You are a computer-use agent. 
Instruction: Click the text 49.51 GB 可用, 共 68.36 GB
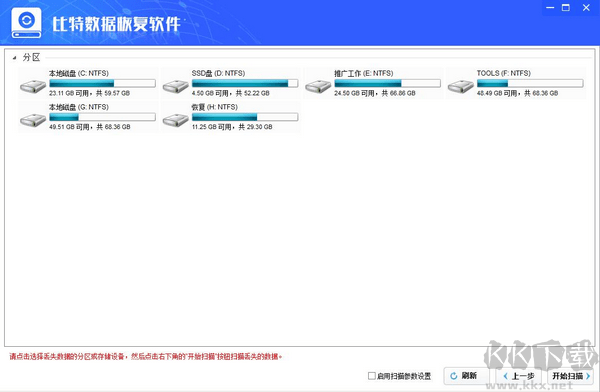(90, 127)
